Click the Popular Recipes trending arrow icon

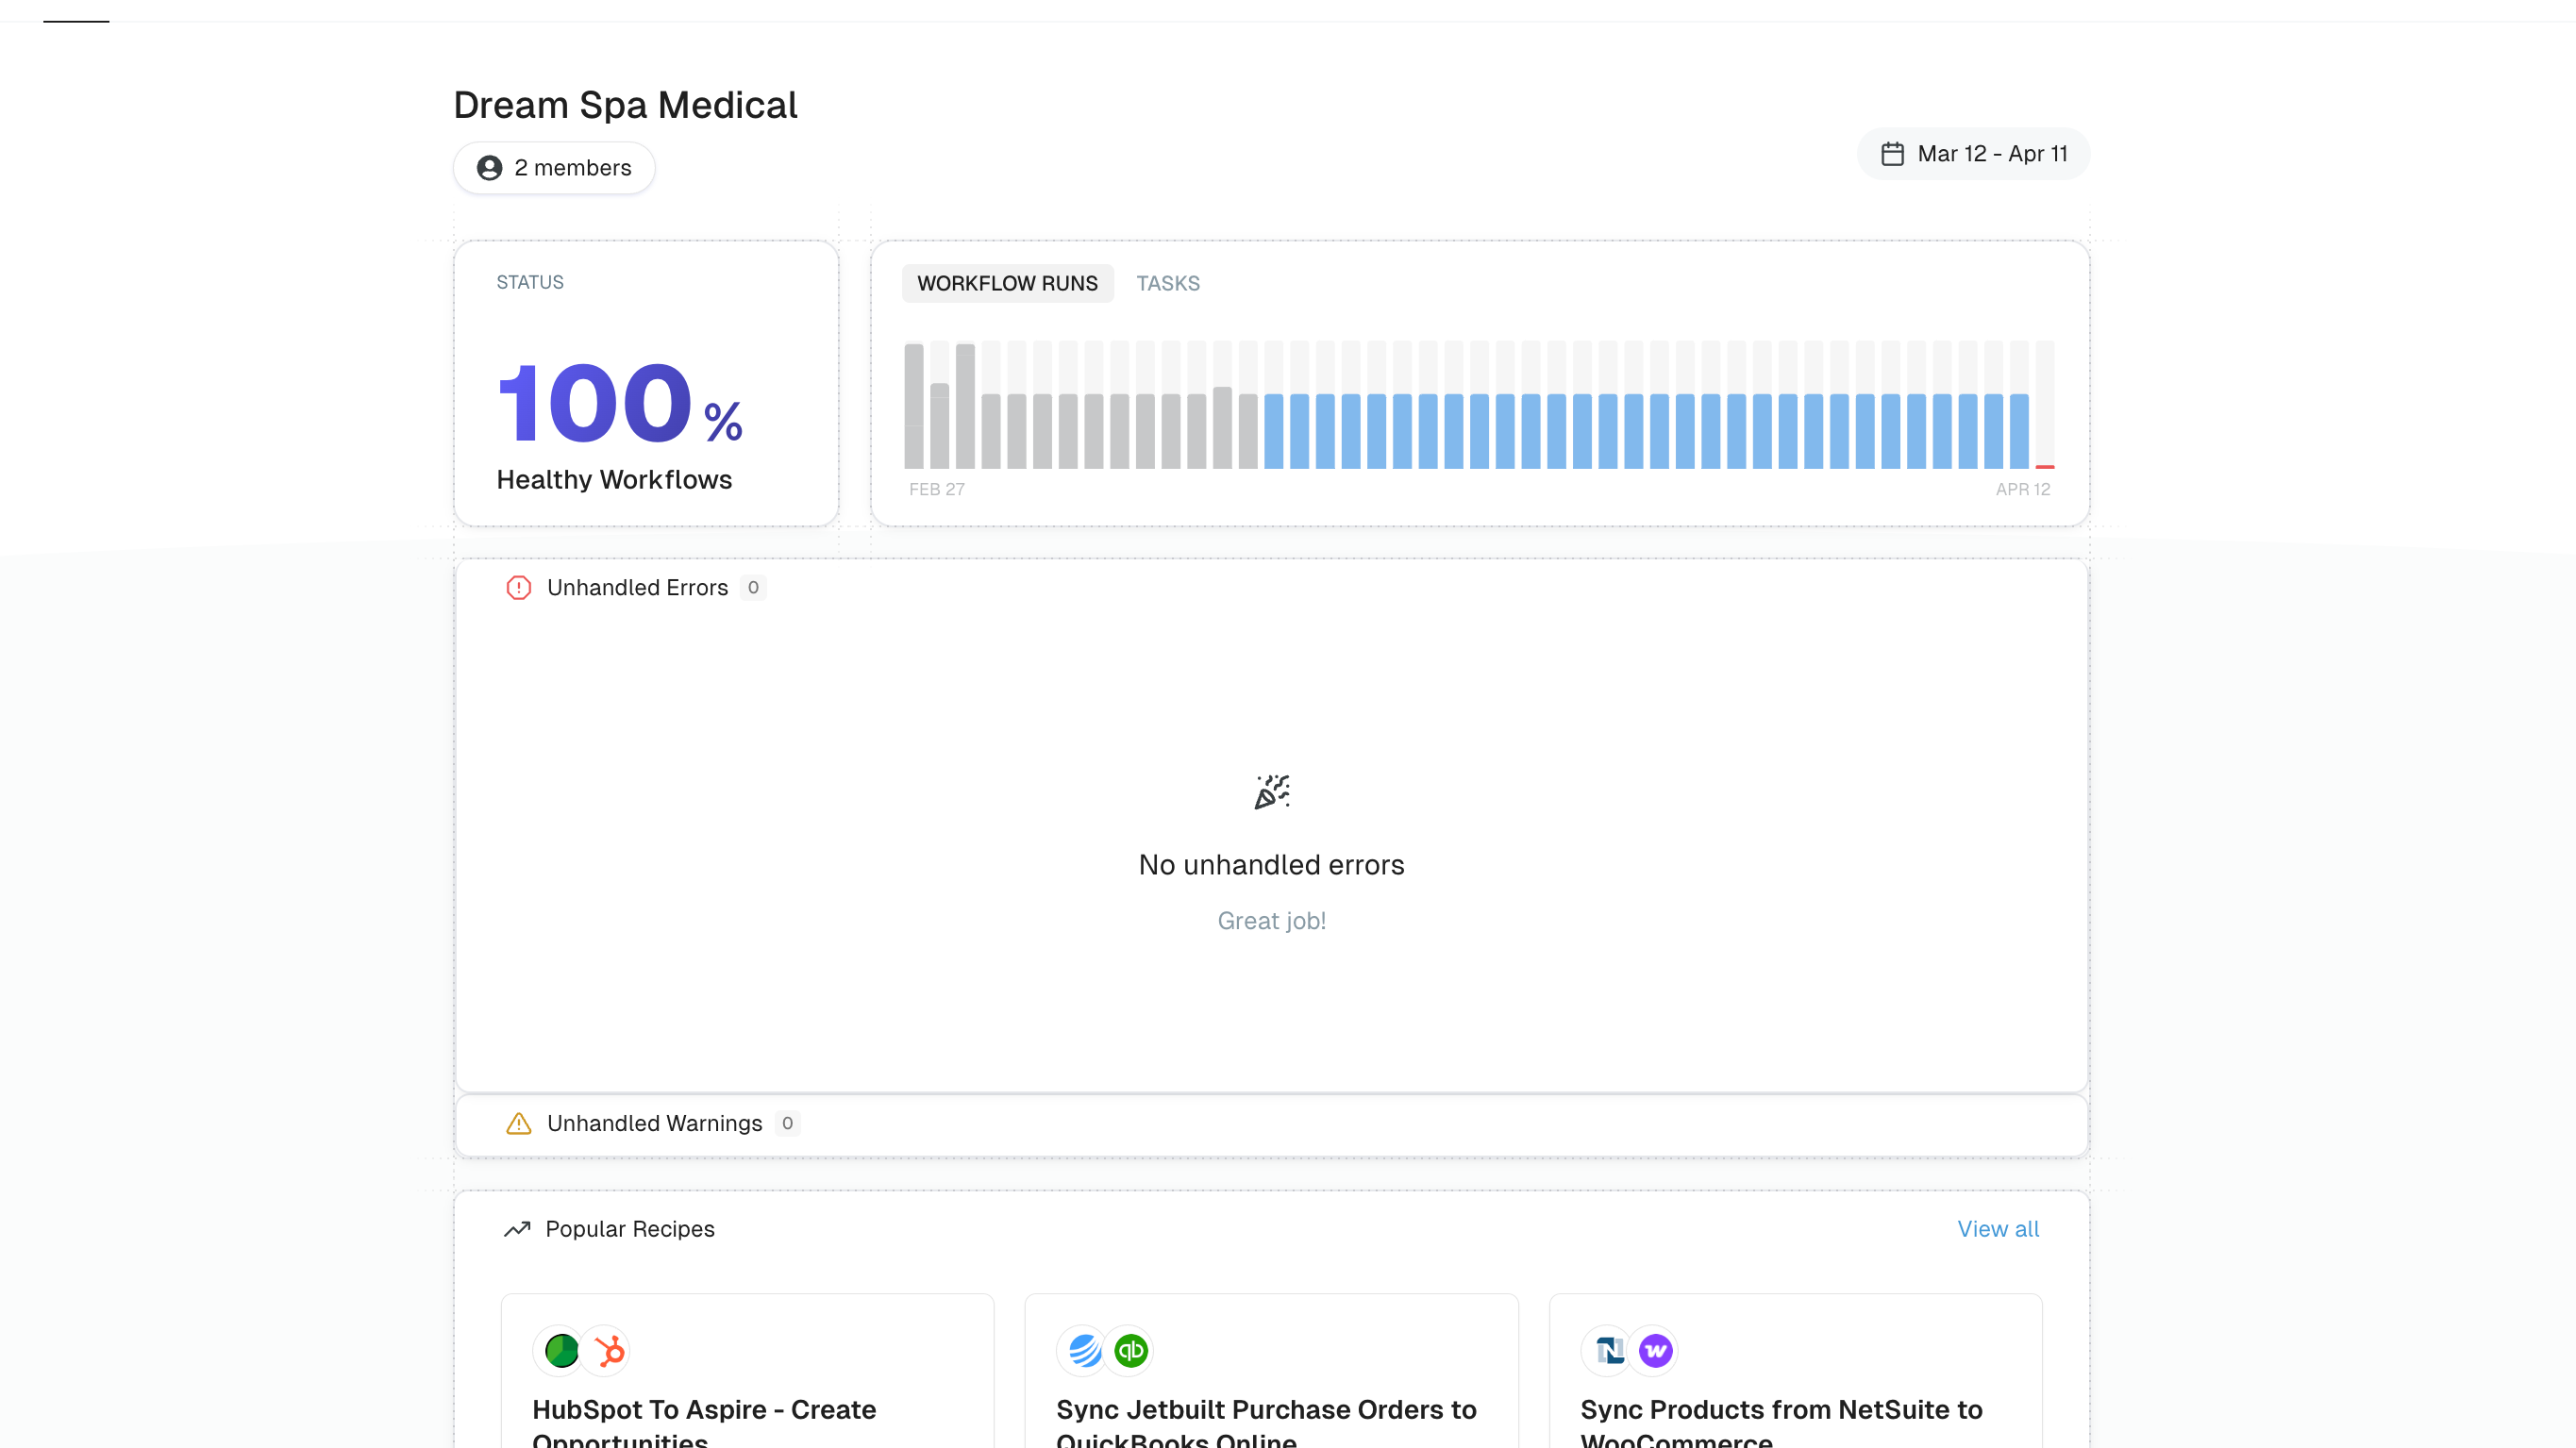pos(516,1229)
